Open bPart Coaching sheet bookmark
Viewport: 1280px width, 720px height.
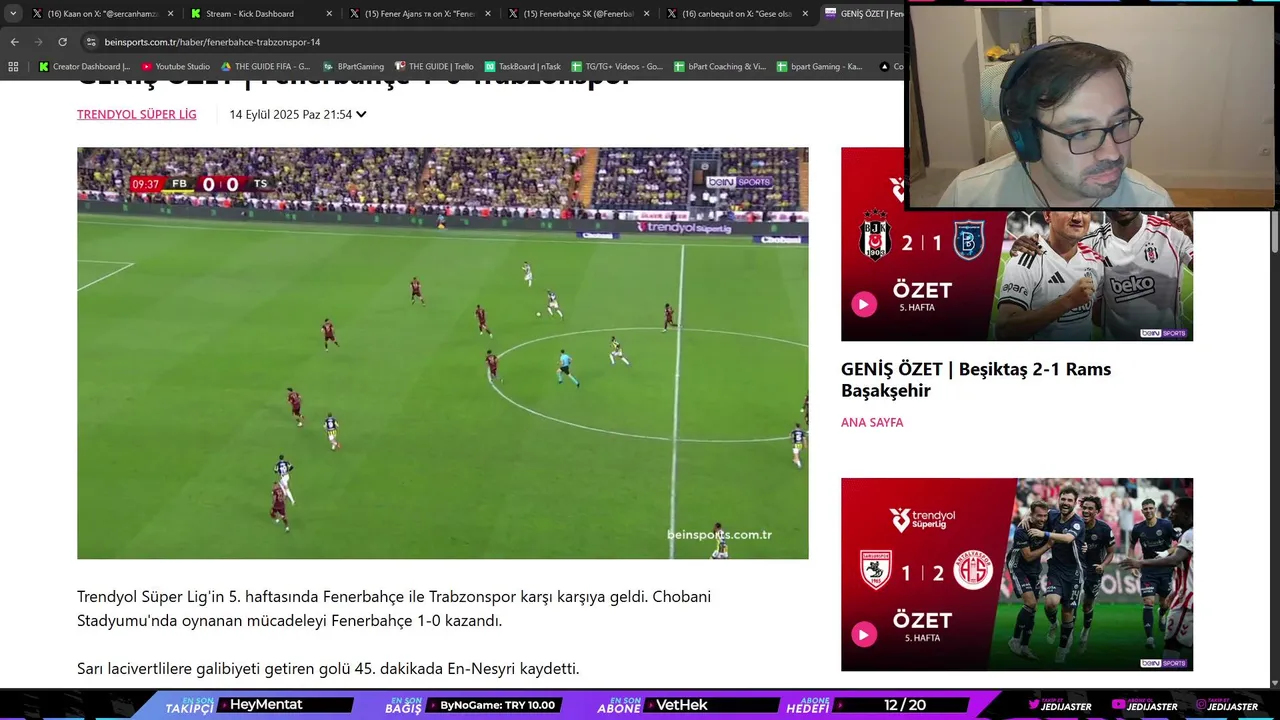720,67
